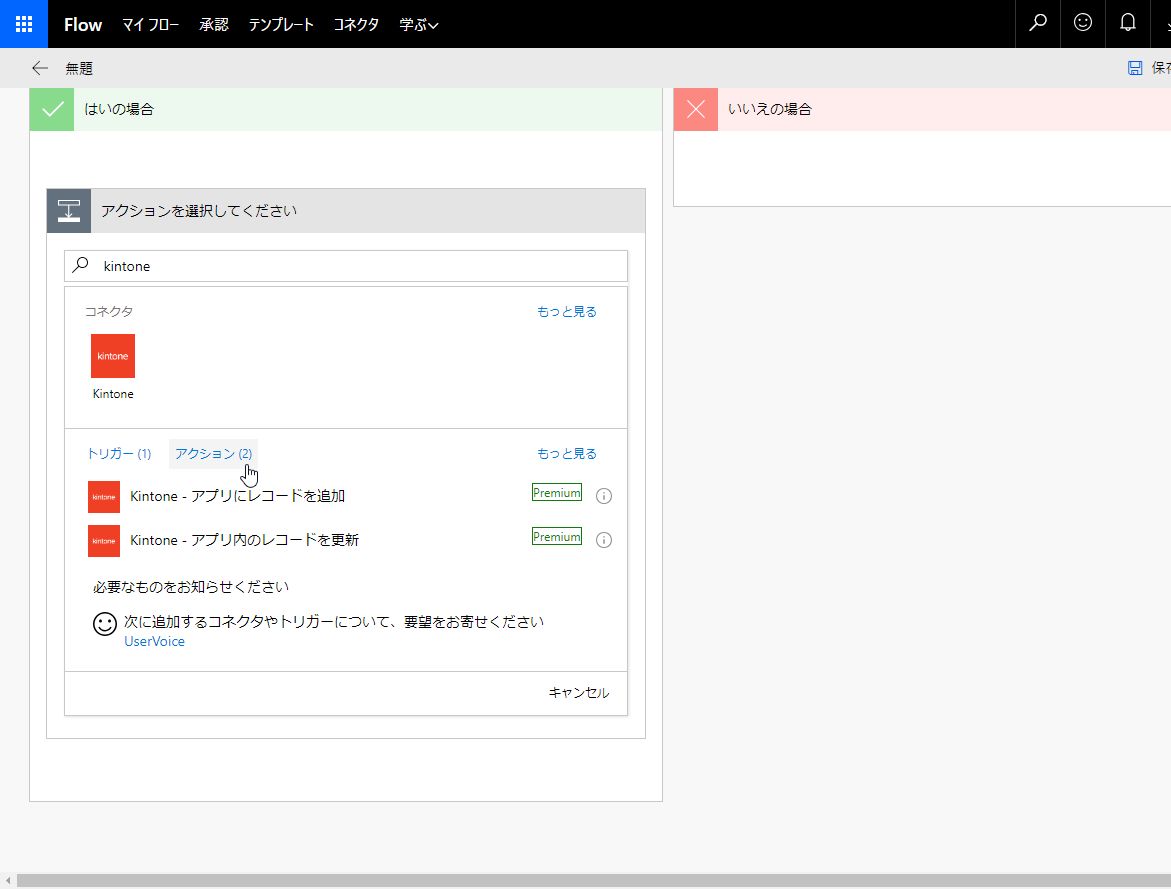The height and width of the screenshot is (889, 1171).
Task: Click the action chooser header icon
Action: pos(69,211)
